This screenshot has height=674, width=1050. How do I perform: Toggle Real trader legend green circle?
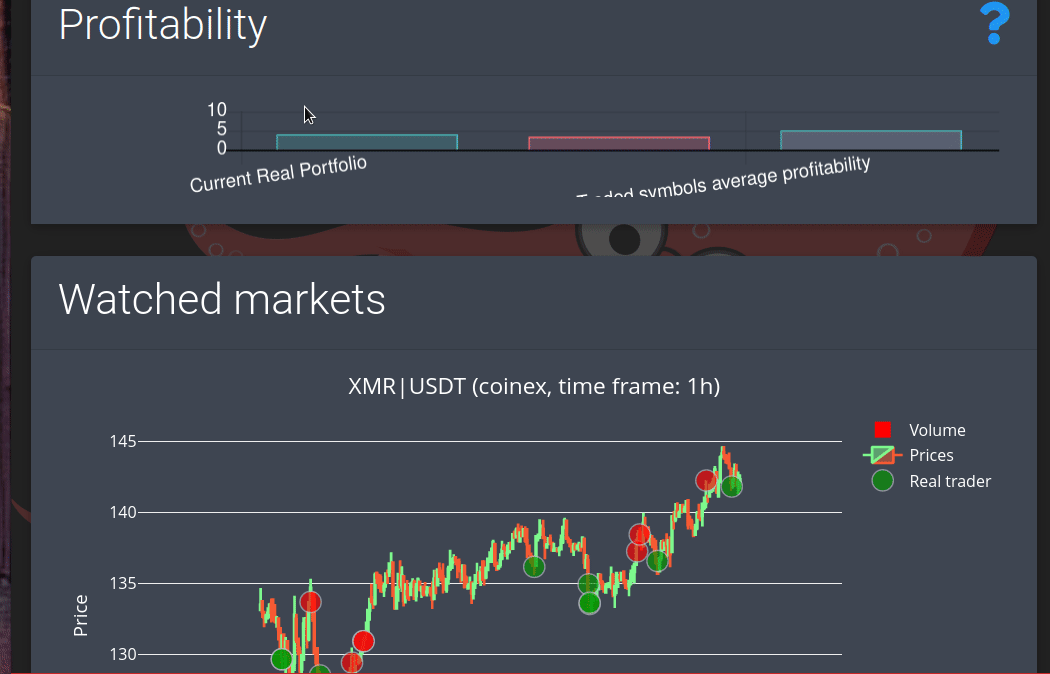pyautogui.click(x=882, y=481)
